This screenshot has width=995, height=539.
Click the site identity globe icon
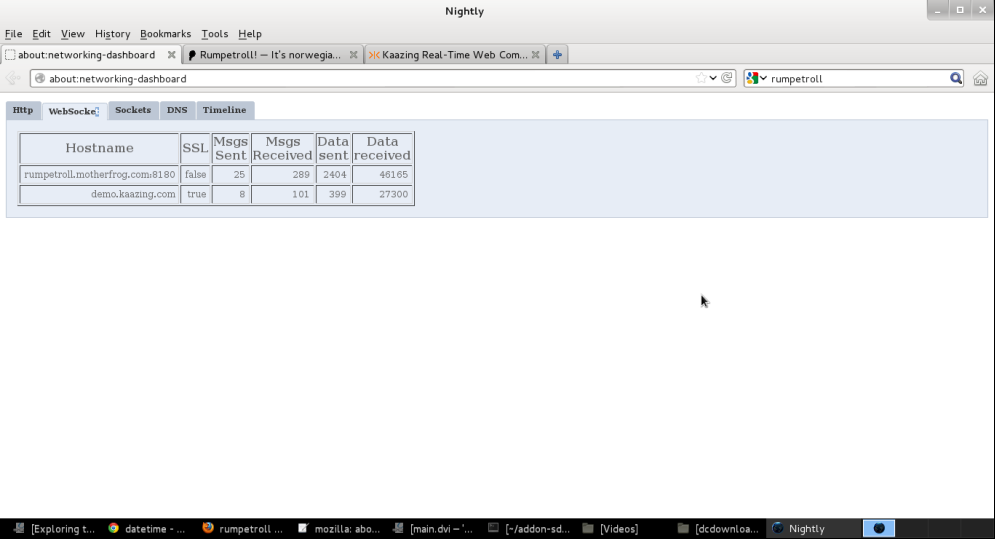click(x=40, y=79)
